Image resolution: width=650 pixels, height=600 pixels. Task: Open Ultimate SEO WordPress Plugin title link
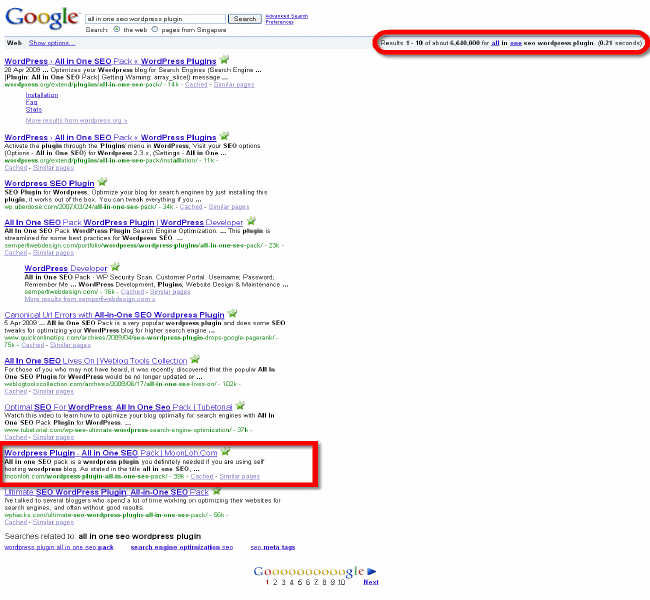point(107,492)
